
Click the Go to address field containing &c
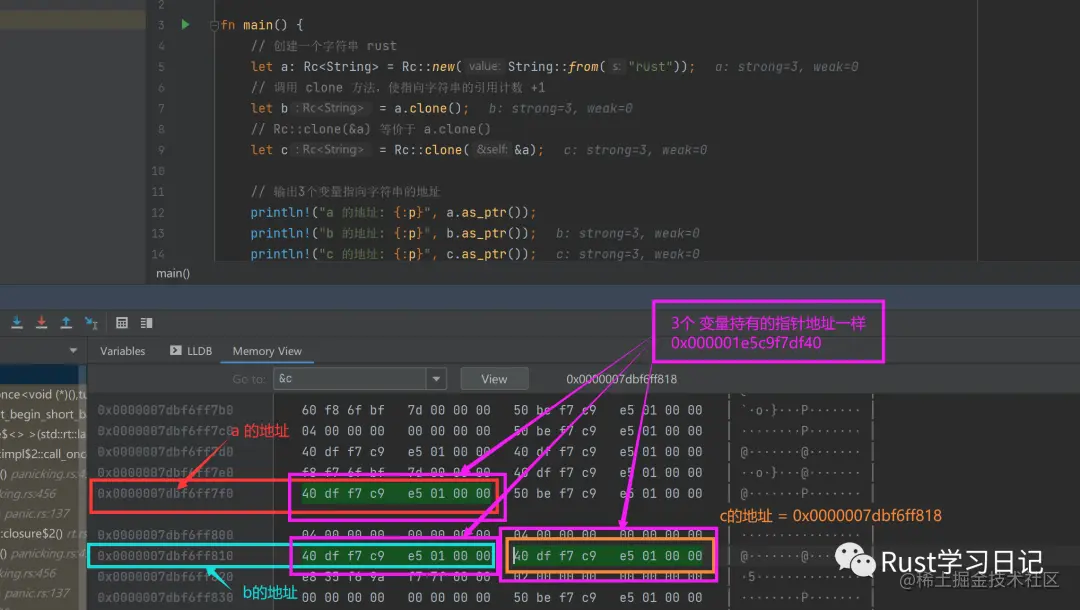351,379
